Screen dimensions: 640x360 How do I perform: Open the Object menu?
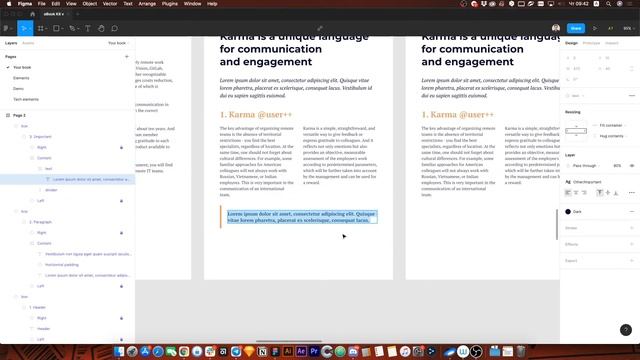[x=90, y=4]
